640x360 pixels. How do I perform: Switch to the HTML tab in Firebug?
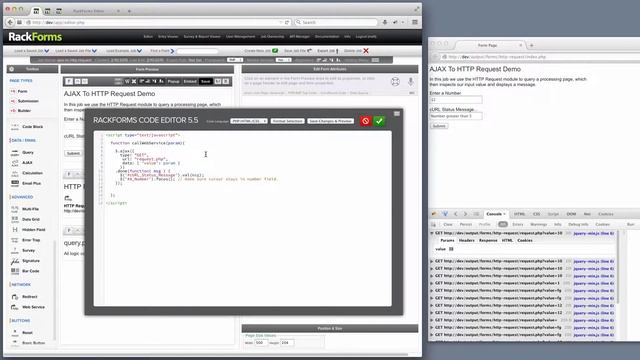[519, 214]
